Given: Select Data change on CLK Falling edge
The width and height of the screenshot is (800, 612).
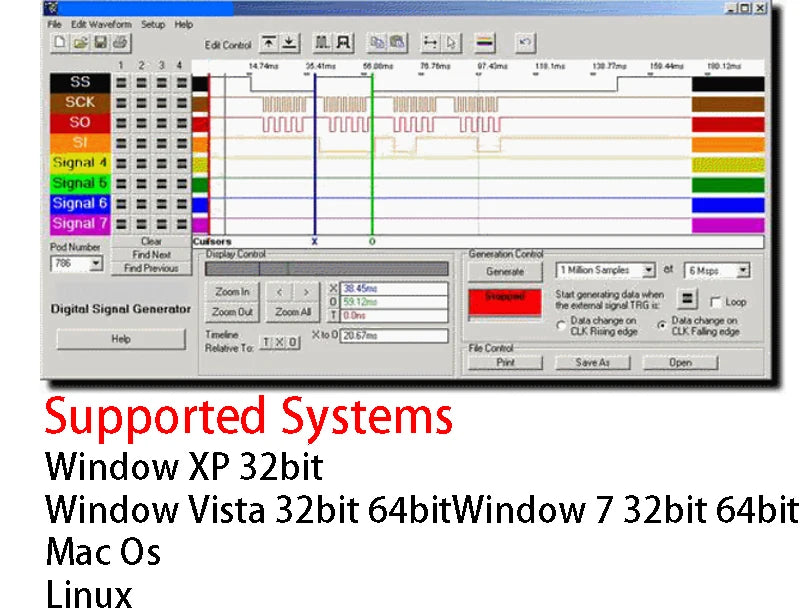Looking at the screenshot, I should (x=662, y=325).
